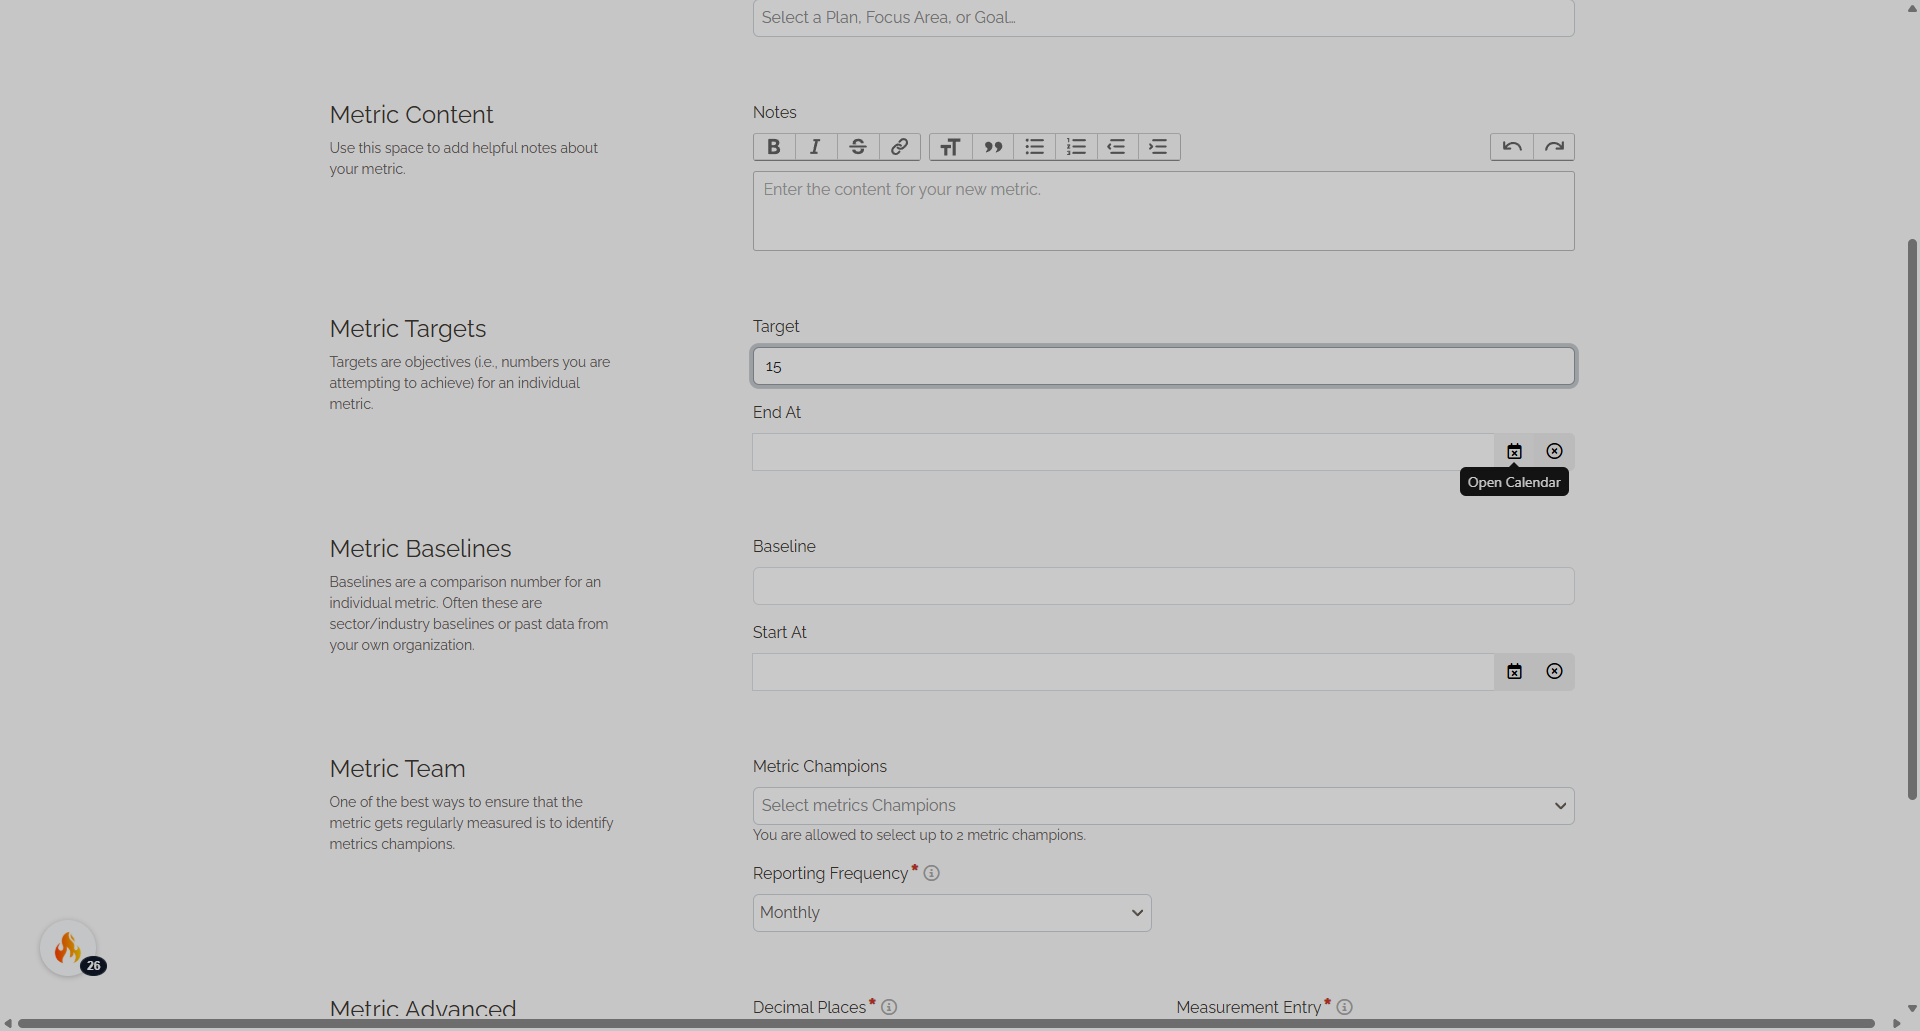This screenshot has width=1920, height=1031.
Task: Toggle italic formatting in Notes toolbar
Action: pyautogui.click(x=816, y=147)
